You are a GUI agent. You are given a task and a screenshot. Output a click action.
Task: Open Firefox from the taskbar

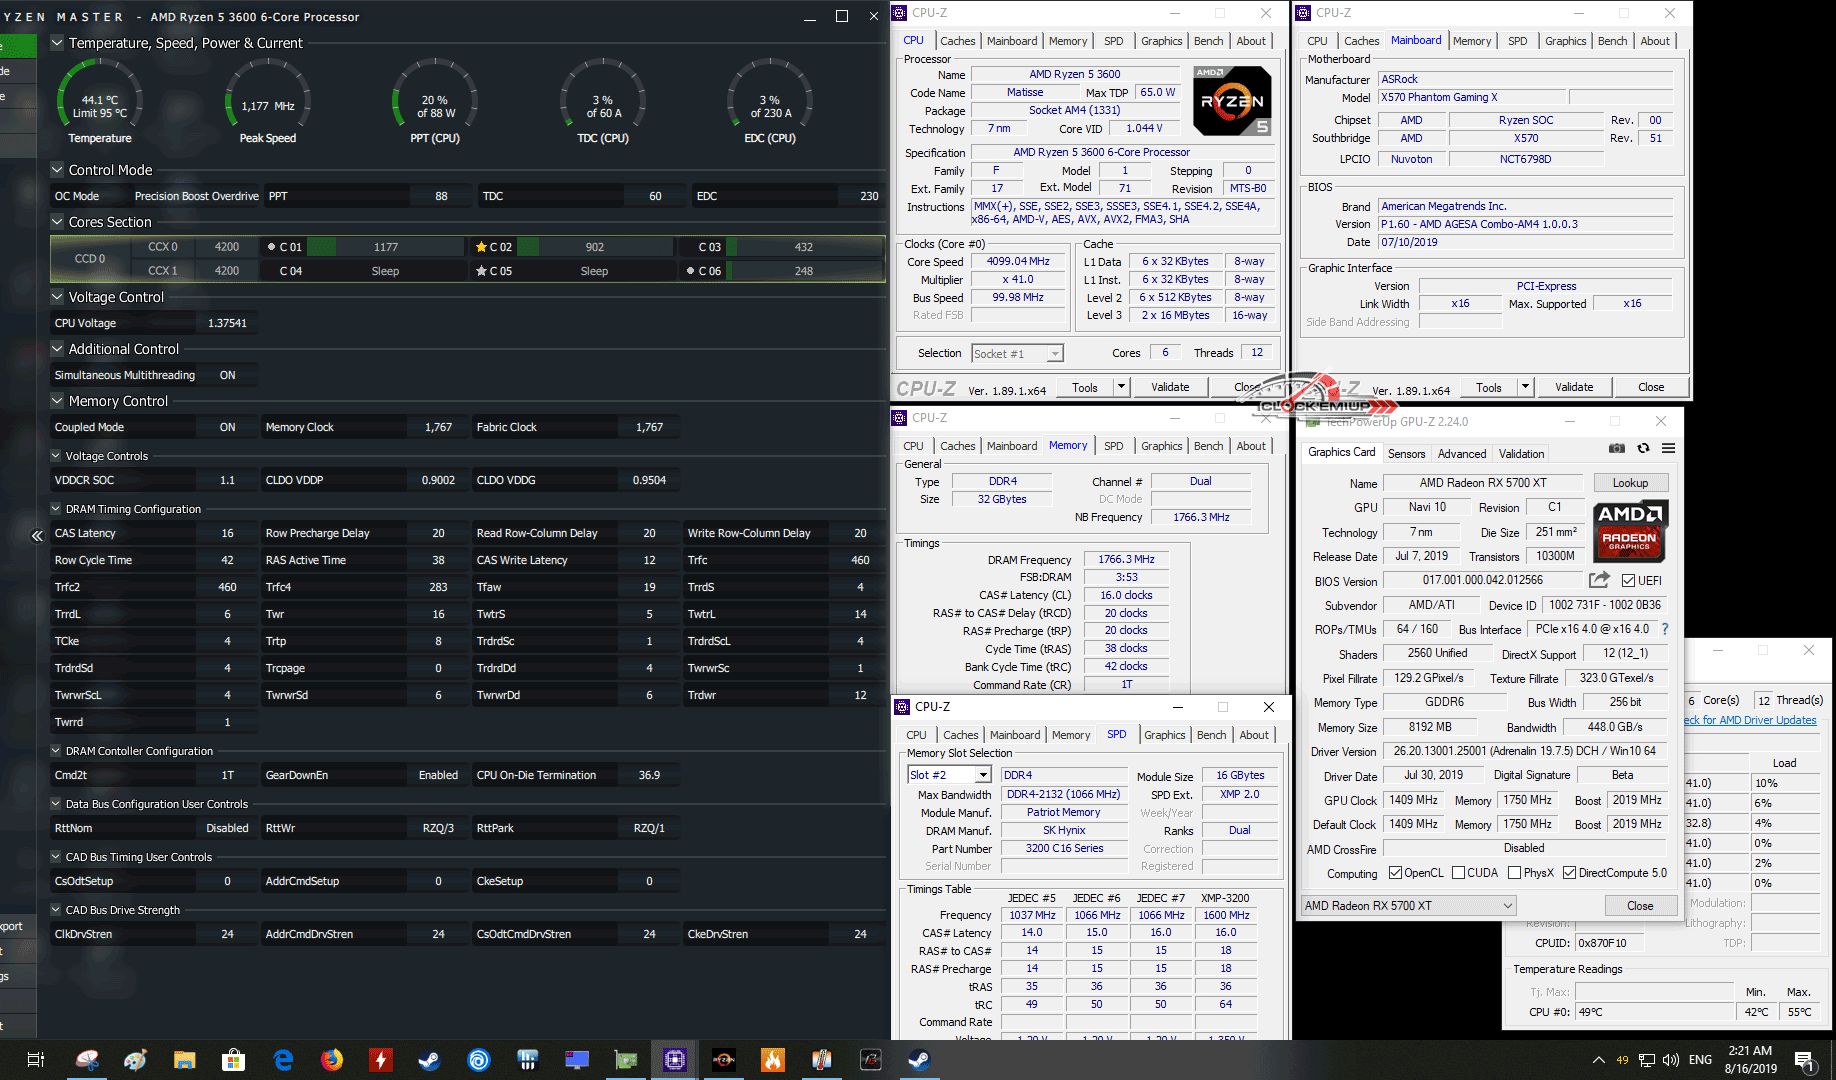point(332,1060)
